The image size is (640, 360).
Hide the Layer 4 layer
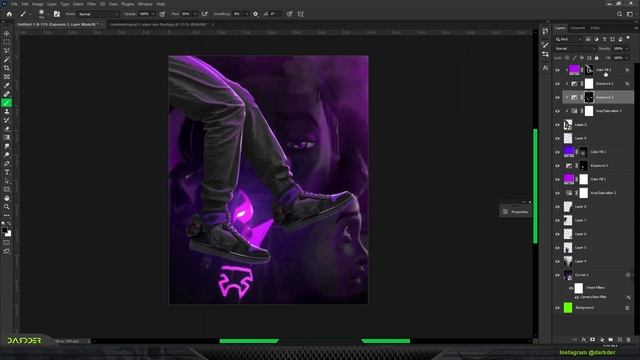pos(558,261)
